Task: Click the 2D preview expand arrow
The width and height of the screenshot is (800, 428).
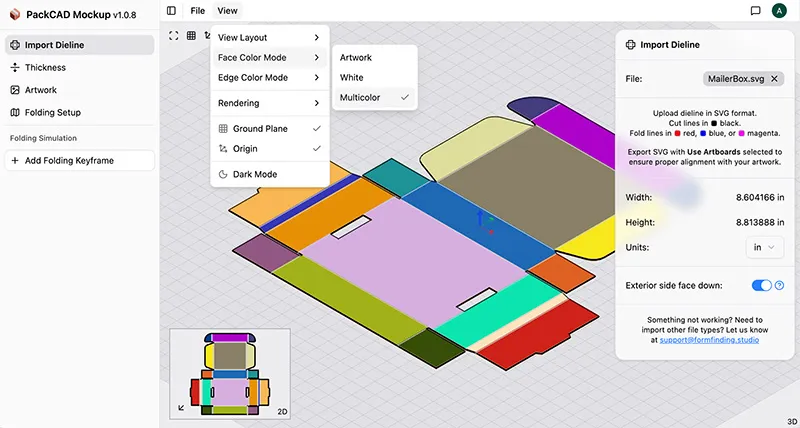Action: pos(181,407)
